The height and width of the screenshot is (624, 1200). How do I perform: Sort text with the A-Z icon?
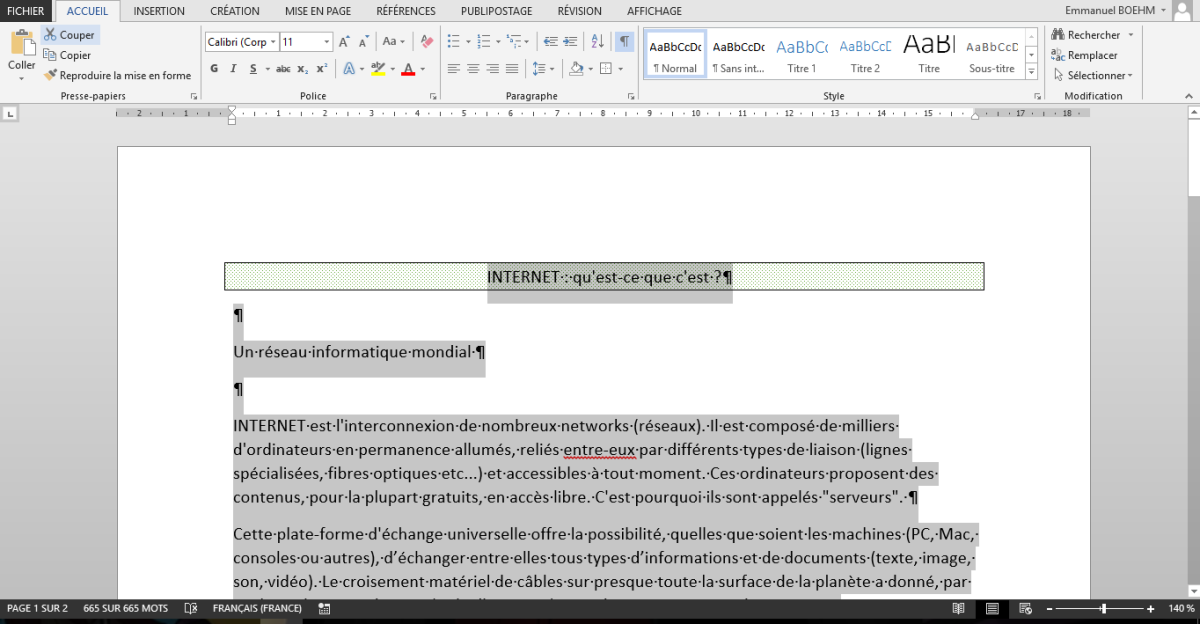coord(597,41)
